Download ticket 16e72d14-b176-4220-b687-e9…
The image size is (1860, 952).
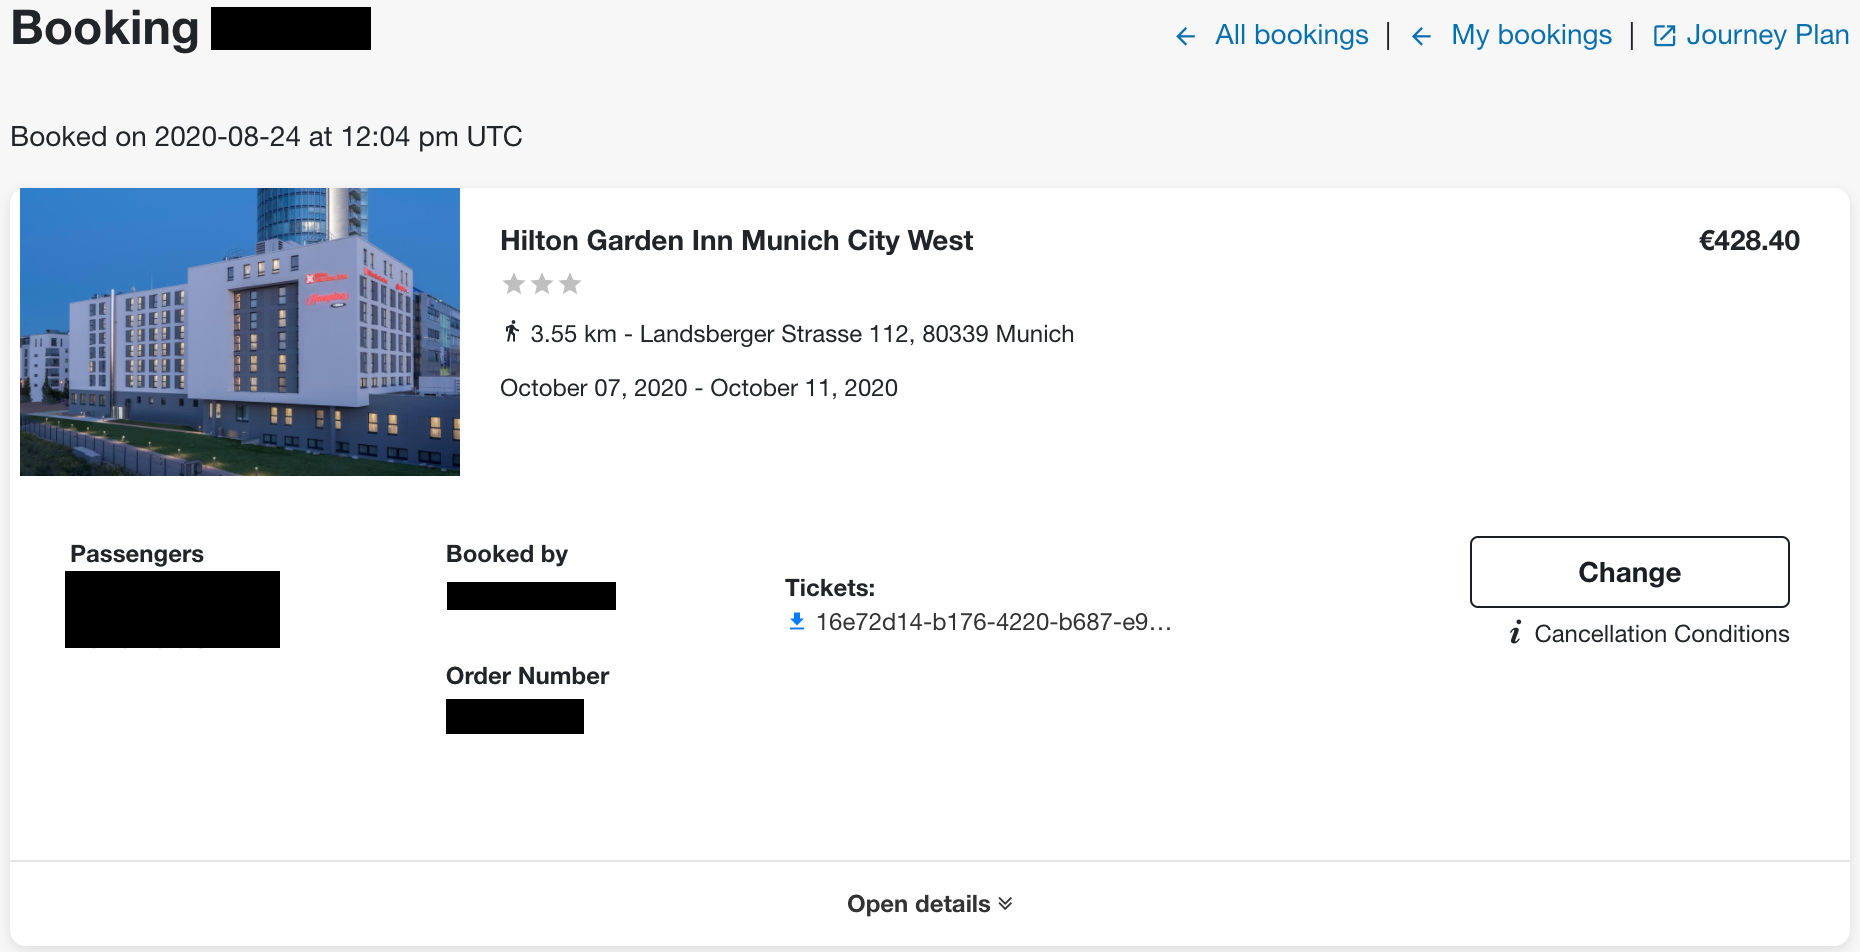[993, 622]
